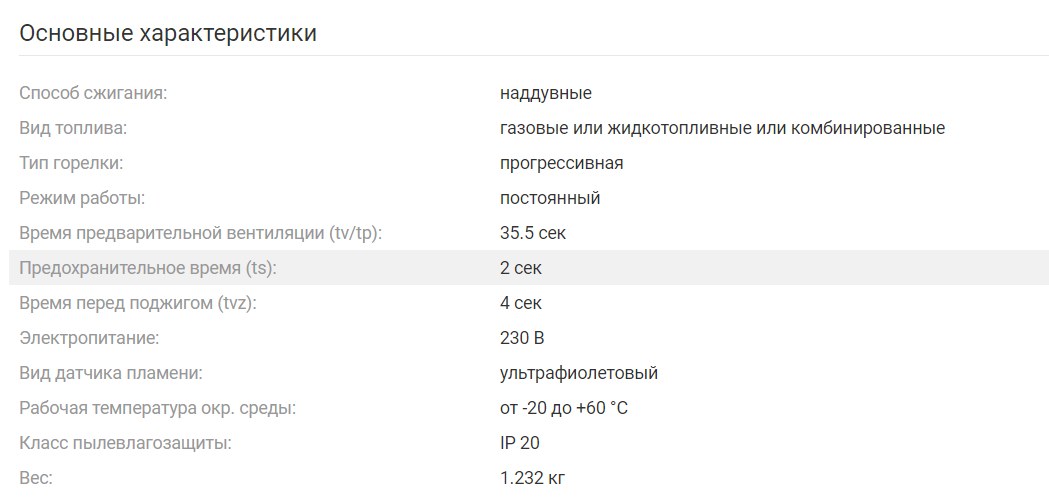Click the "постоянный" value
Screen dimensions: 1049x502
550,198
